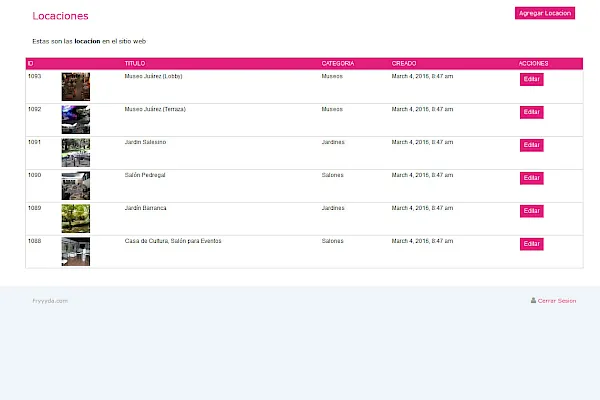Edit the Museo Juárez (Lobby) row

[532, 79]
